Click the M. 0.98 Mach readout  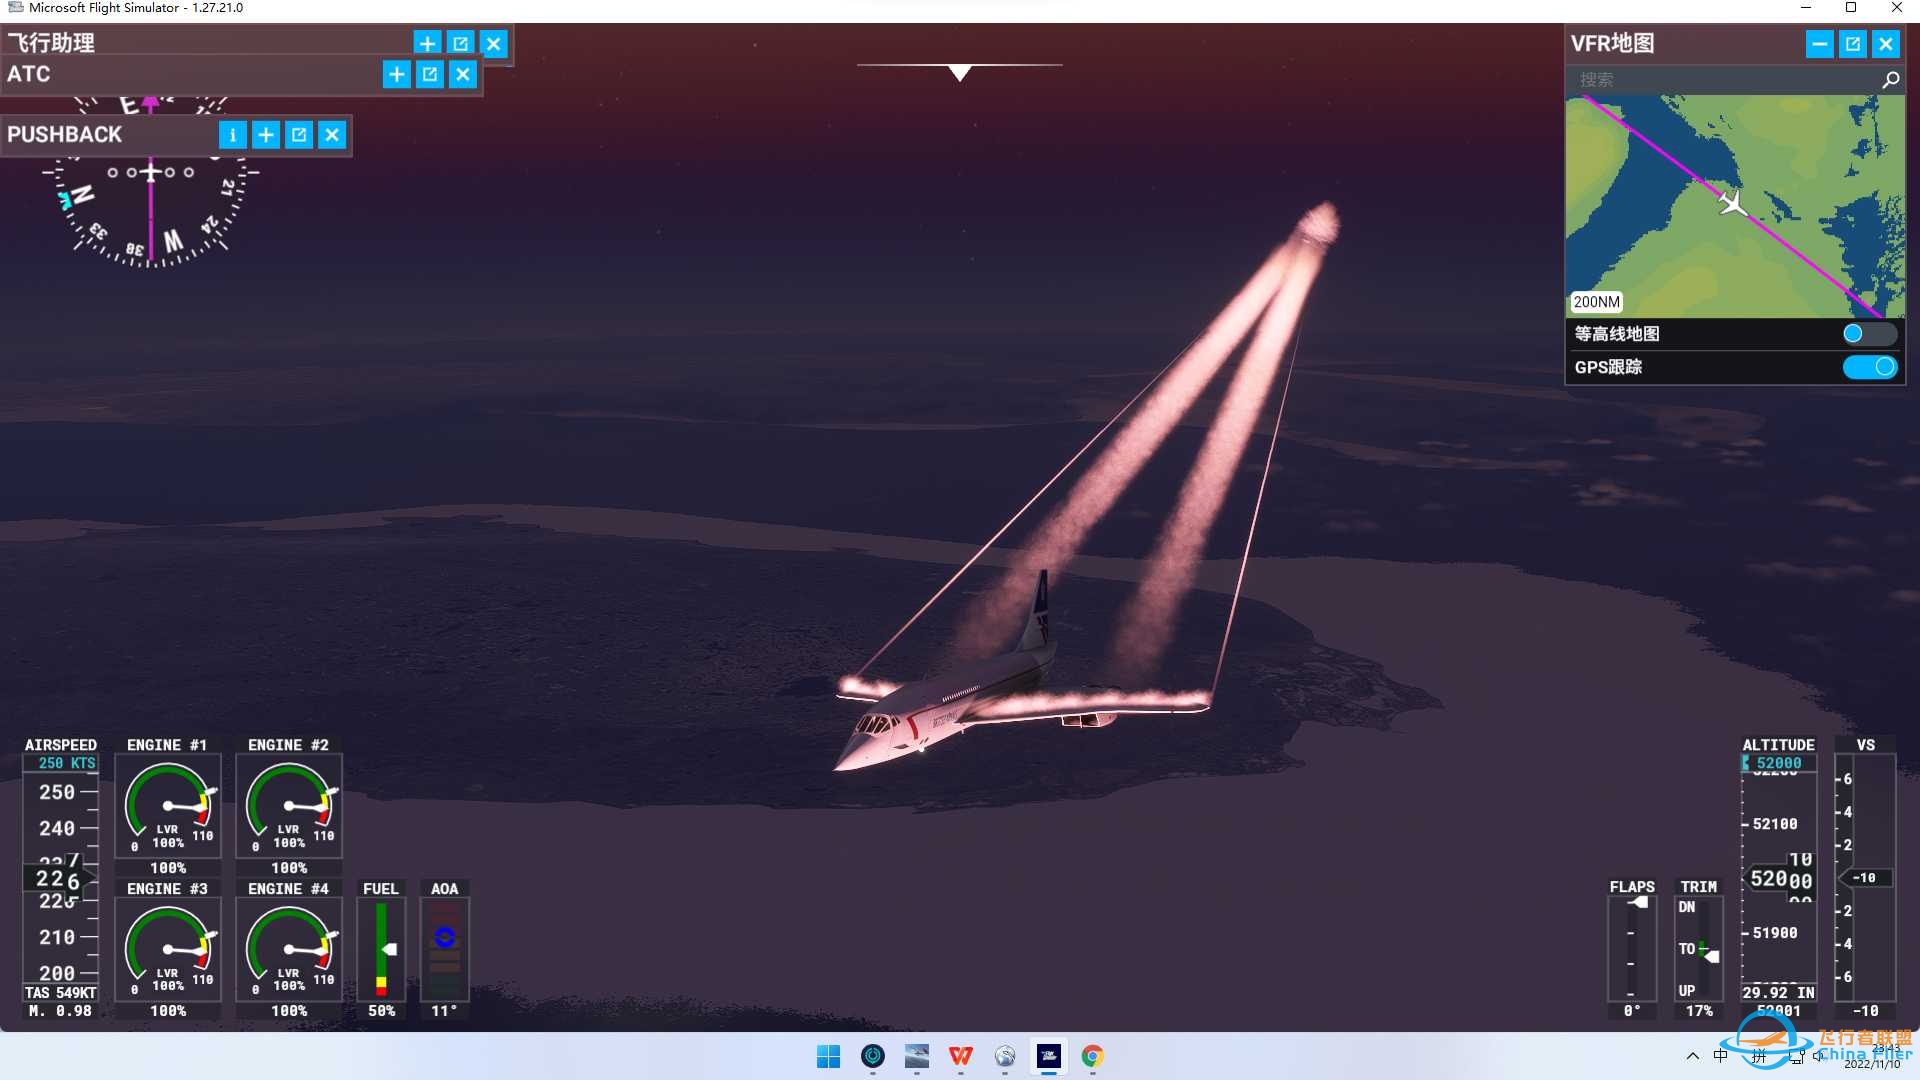(60, 1011)
